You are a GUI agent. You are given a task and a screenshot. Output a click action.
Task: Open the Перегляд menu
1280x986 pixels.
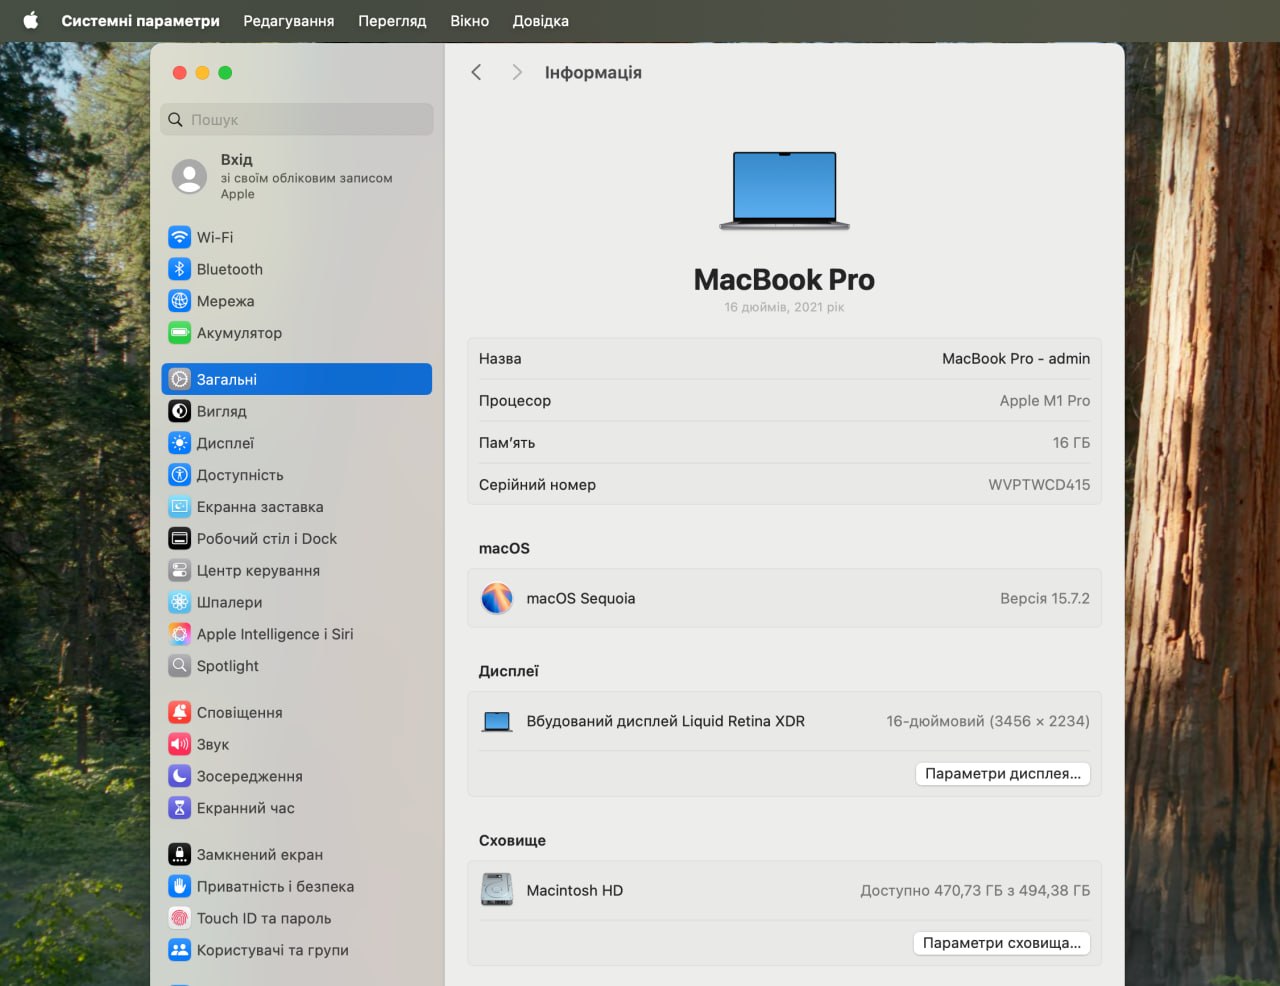pyautogui.click(x=392, y=20)
